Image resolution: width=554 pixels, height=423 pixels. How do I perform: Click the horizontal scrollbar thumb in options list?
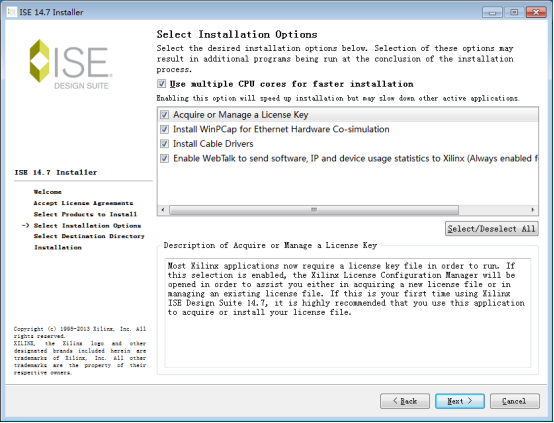pyautogui.click(x=314, y=210)
